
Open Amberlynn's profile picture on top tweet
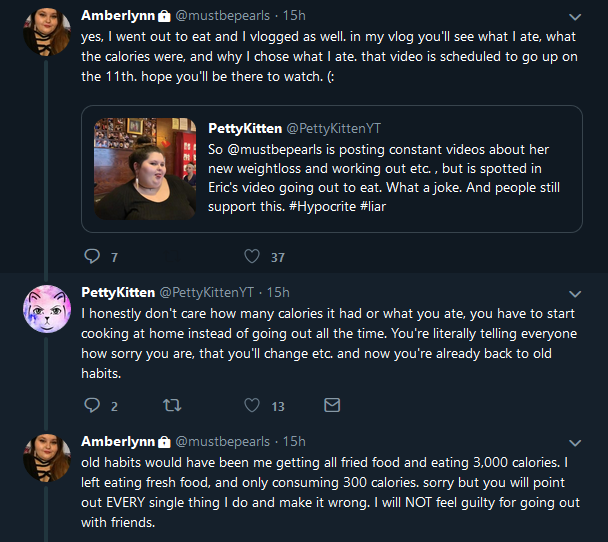[47, 32]
